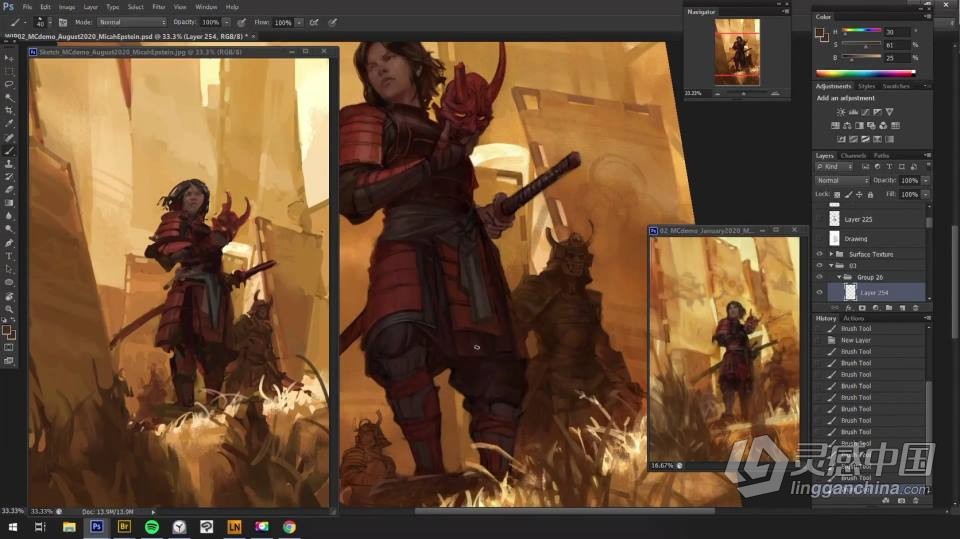
Task: Select the Healing Brush tool
Action: [9, 137]
